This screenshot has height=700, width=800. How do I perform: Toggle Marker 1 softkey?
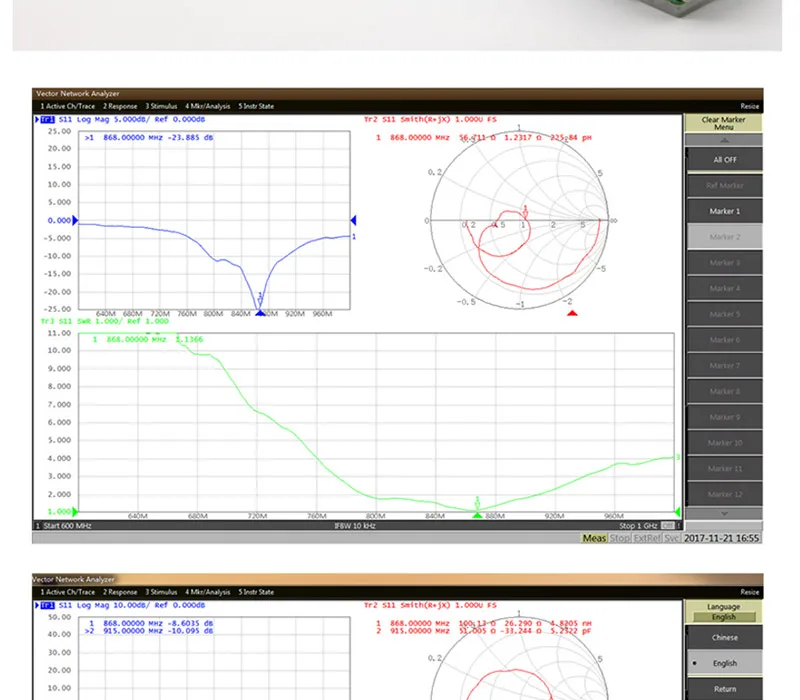point(724,211)
